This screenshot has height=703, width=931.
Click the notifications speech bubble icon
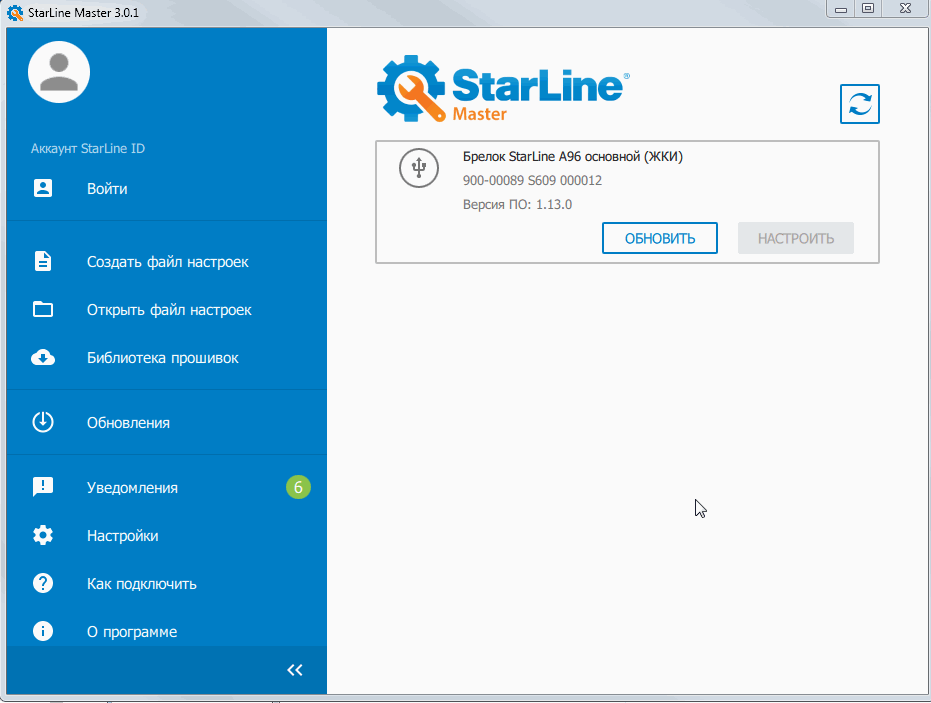pos(43,487)
